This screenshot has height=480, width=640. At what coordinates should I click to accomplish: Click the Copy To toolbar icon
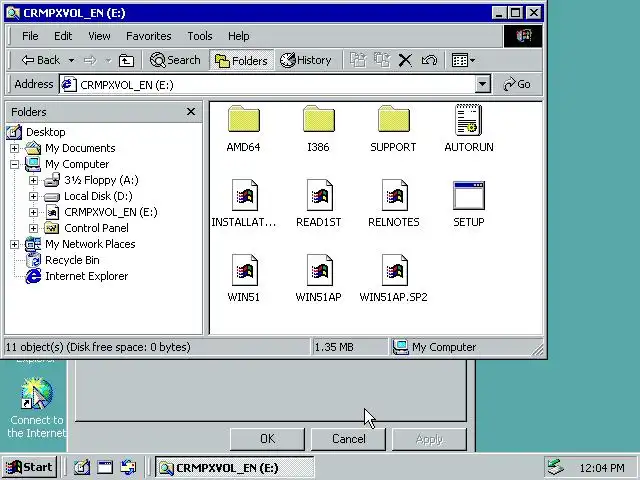tap(382, 60)
